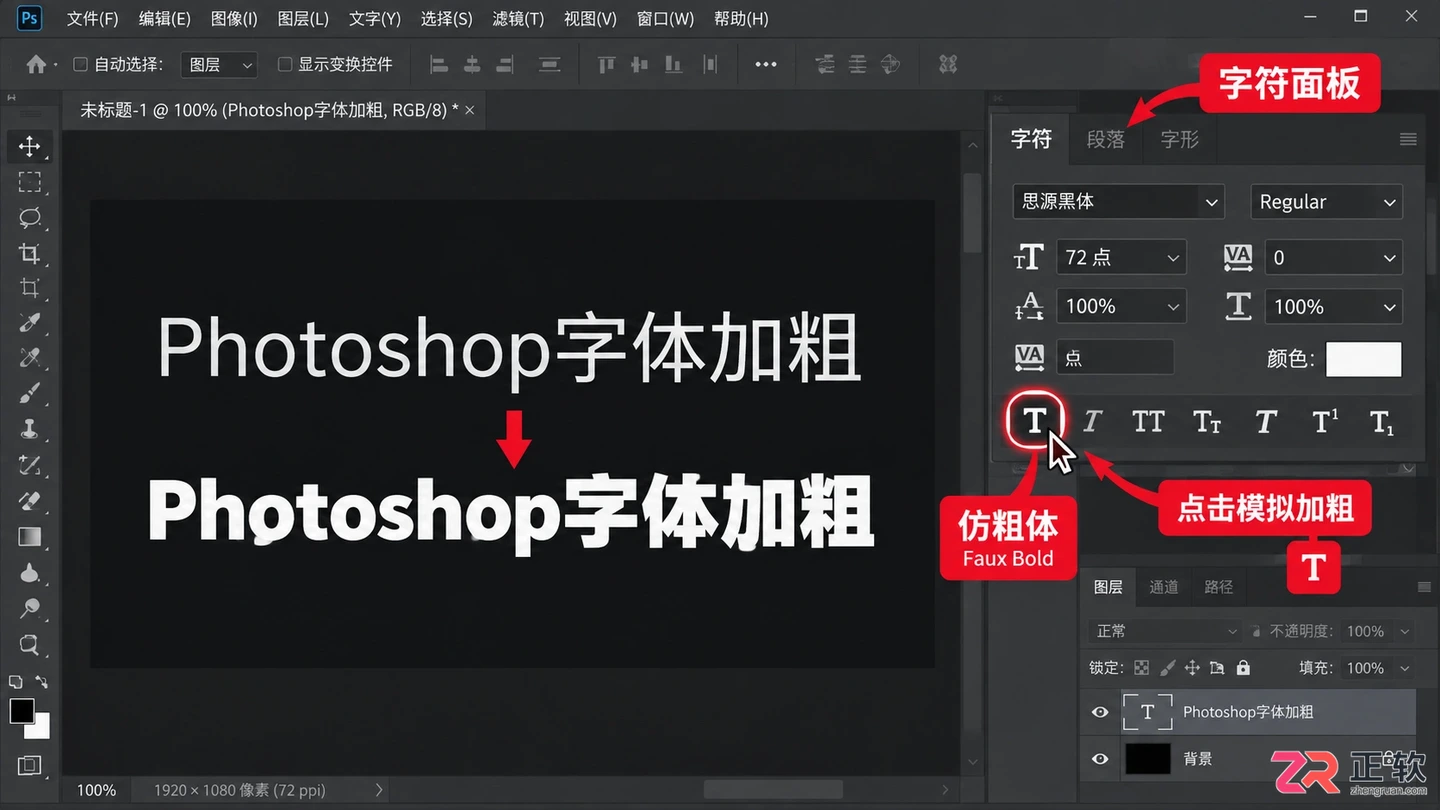The image size is (1440, 810).
Task: Select the Brush tool
Action: click(x=29, y=394)
